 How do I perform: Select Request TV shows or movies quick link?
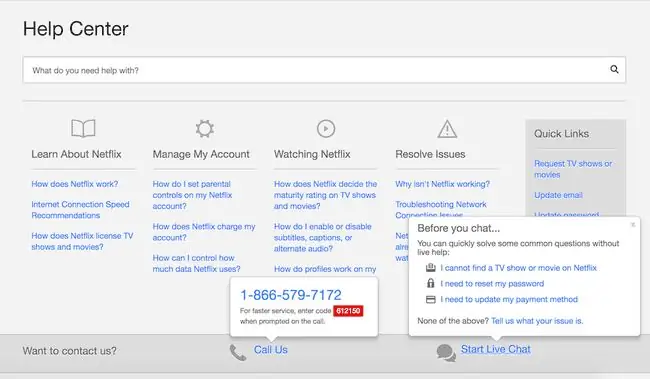click(x=573, y=169)
